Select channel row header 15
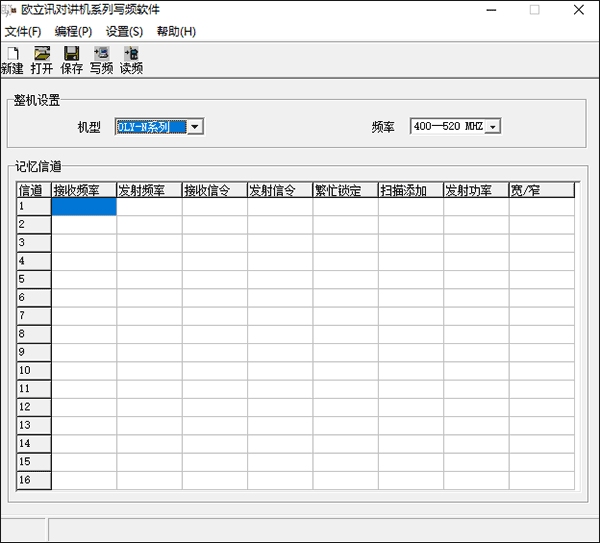 click(34, 462)
